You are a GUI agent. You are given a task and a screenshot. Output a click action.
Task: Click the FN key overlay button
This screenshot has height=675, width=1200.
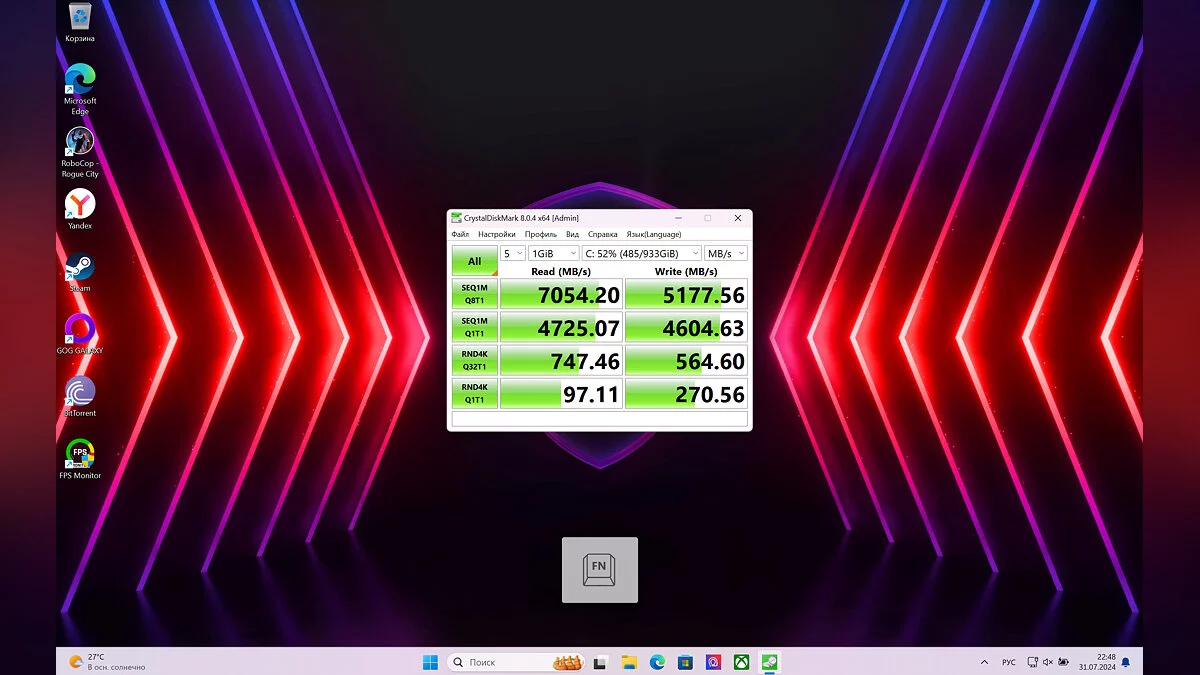point(600,570)
